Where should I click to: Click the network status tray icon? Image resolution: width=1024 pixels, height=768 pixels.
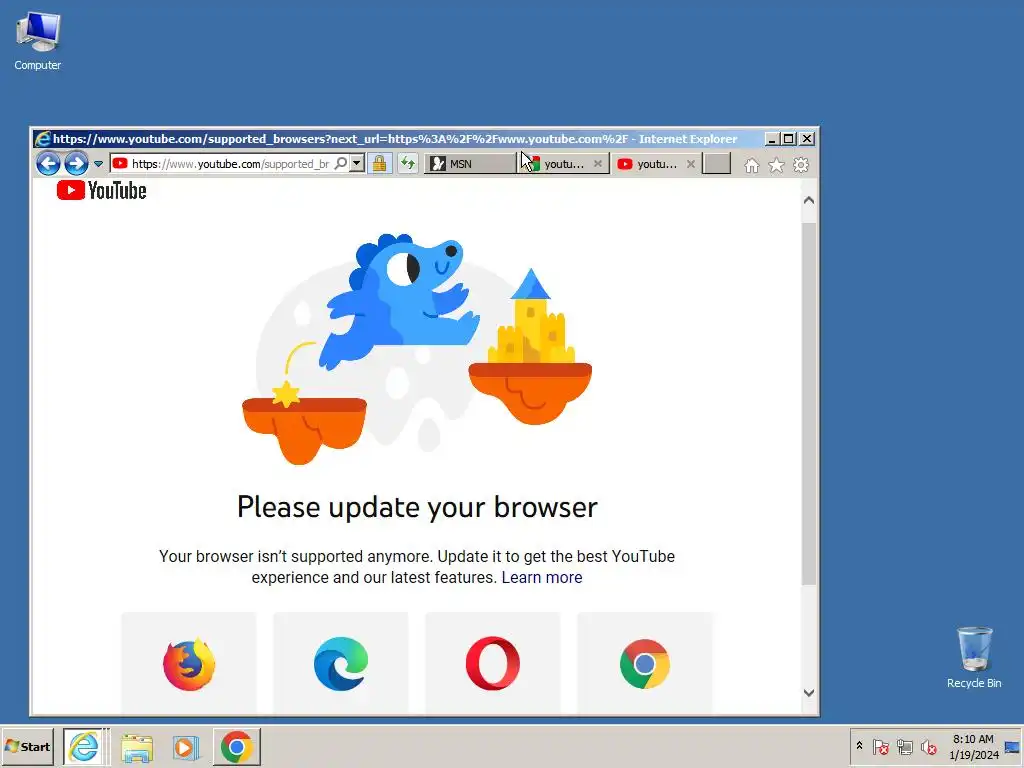[x=904, y=746]
